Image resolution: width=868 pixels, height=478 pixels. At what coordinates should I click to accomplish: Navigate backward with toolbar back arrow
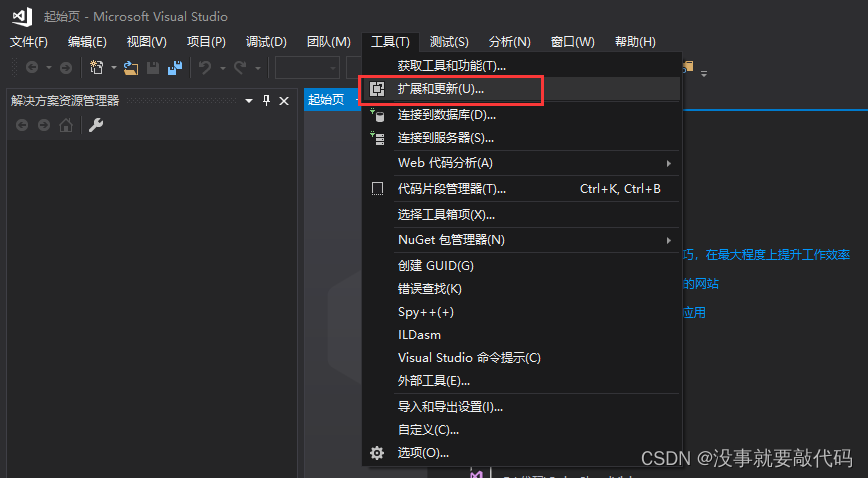coord(32,68)
